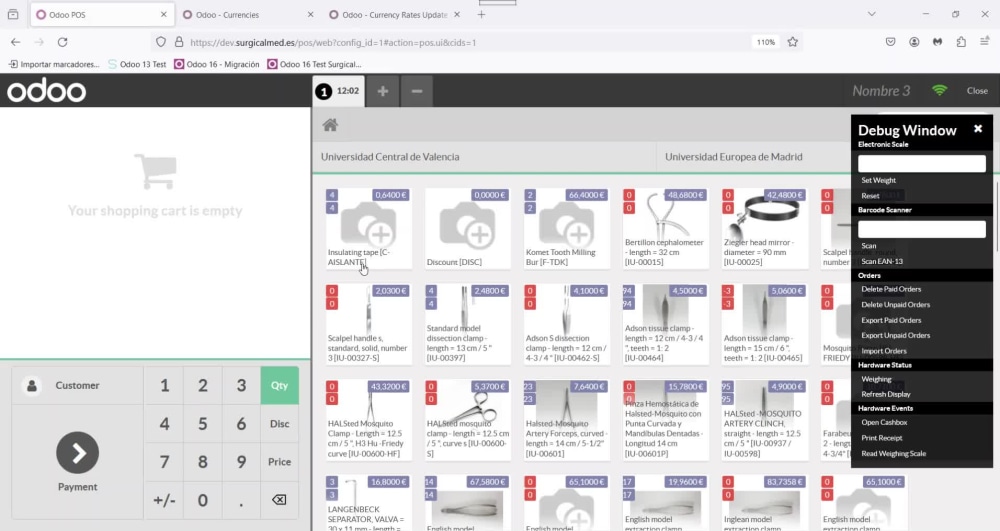The width and height of the screenshot is (1000, 531).
Task: Tap the decimal point numpad key
Action: pos(241,500)
